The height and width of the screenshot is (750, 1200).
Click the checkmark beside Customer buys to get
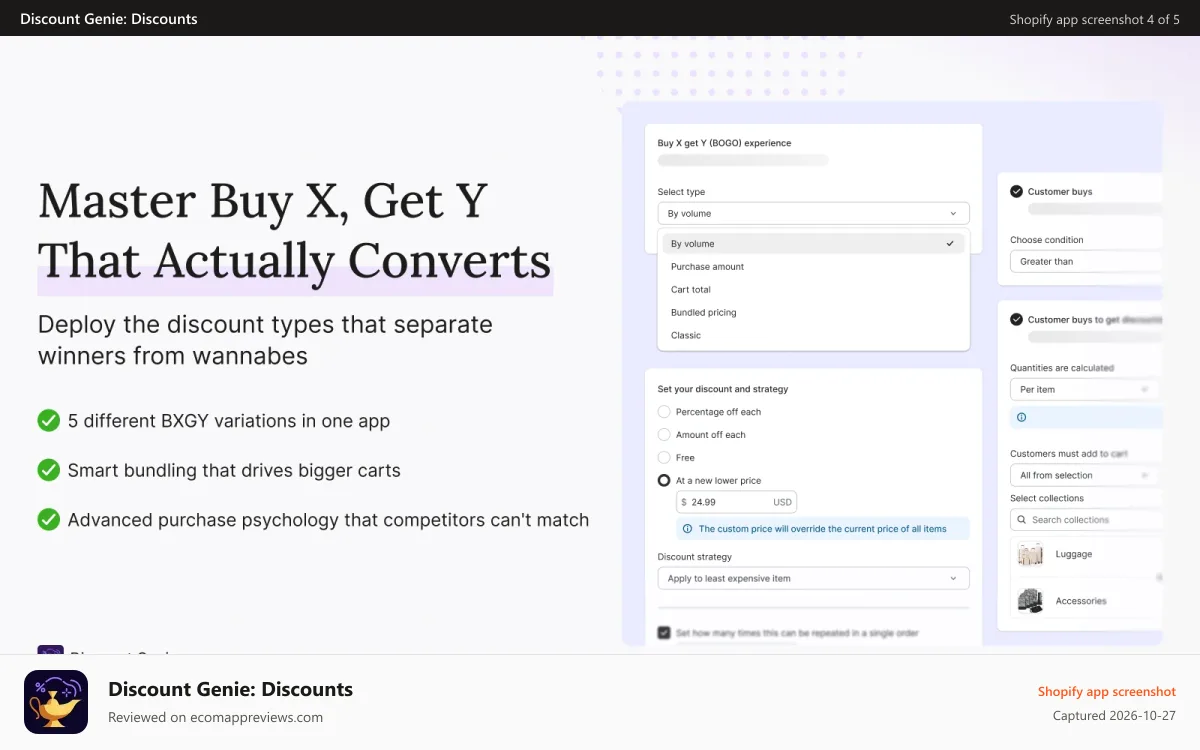(x=1016, y=319)
